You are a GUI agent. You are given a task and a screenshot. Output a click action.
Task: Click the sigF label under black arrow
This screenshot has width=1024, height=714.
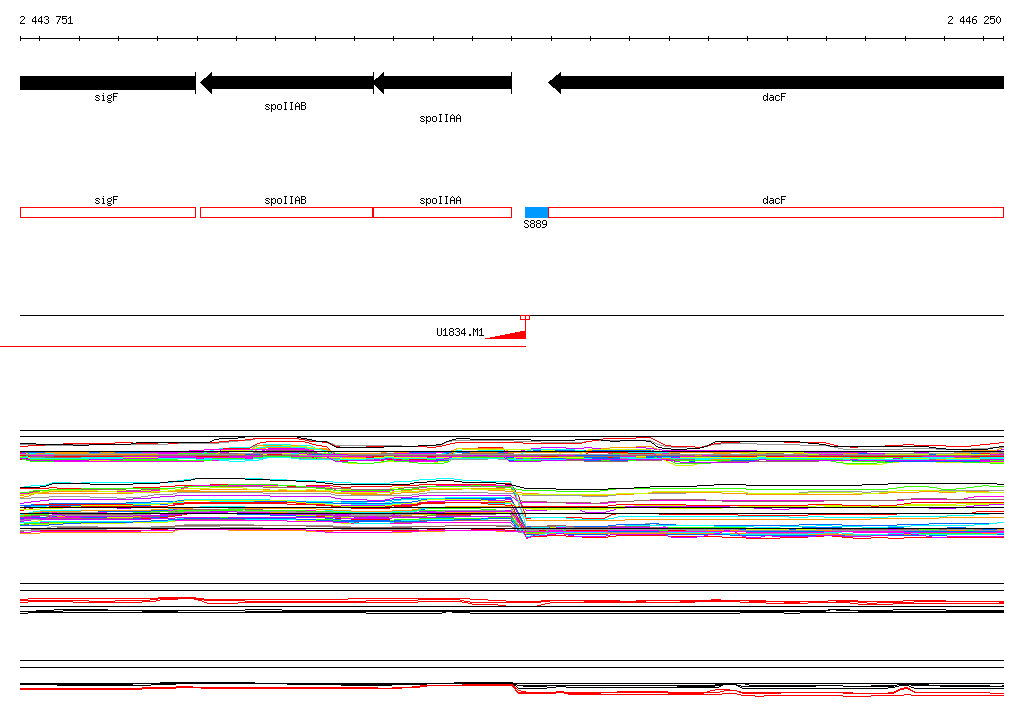[106, 97]
